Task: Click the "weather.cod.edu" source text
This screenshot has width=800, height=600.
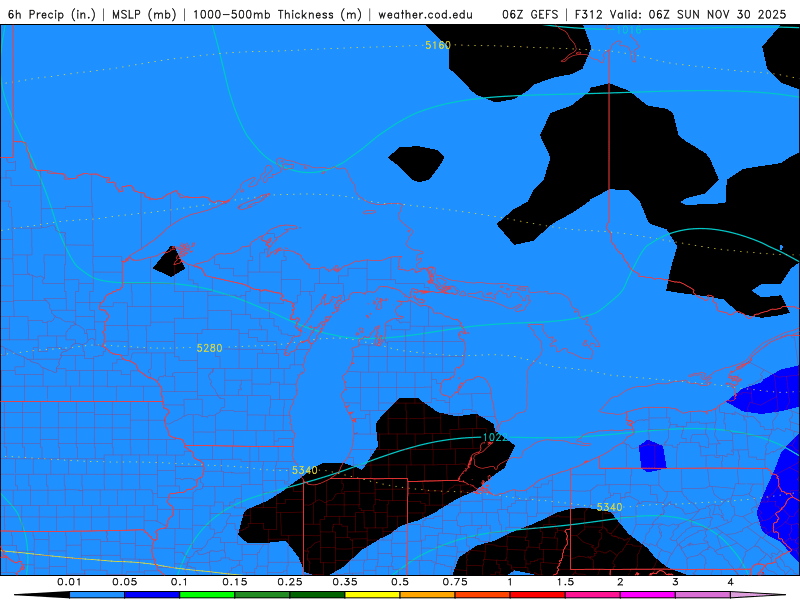Action: (425, 14)
